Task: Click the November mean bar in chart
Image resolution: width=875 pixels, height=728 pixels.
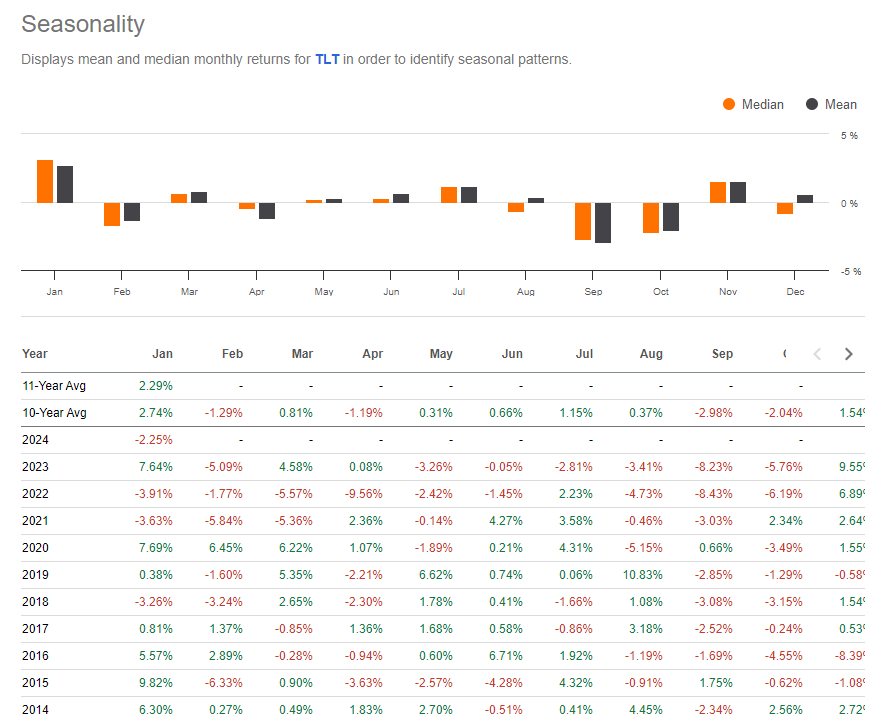Action: [x=738, y=192]
